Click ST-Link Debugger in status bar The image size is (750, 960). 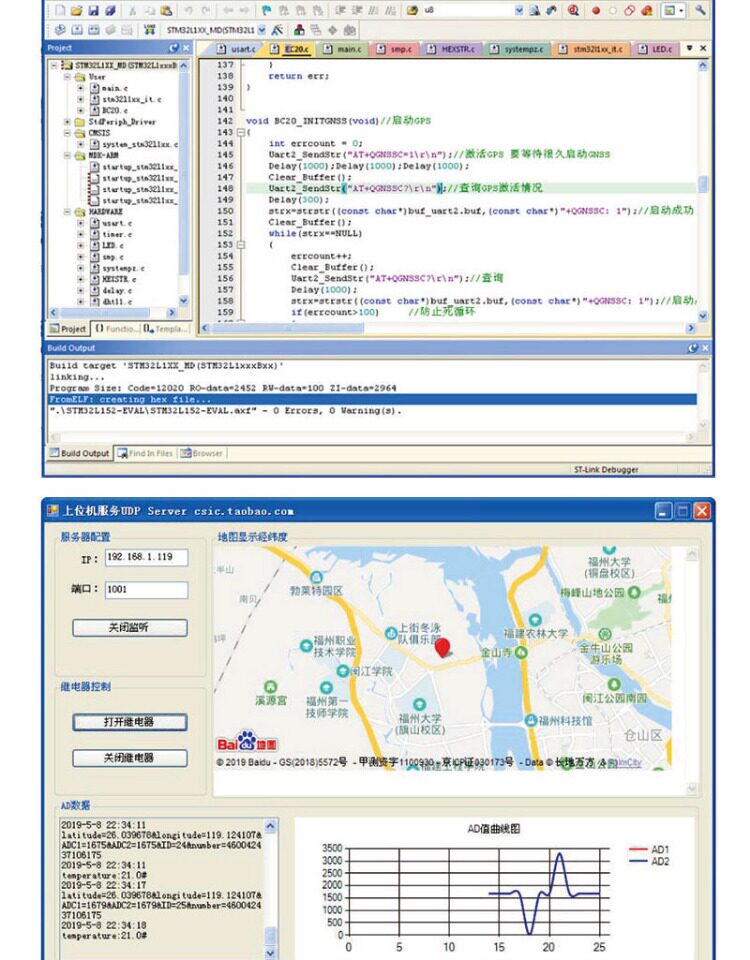pos(606,470)
